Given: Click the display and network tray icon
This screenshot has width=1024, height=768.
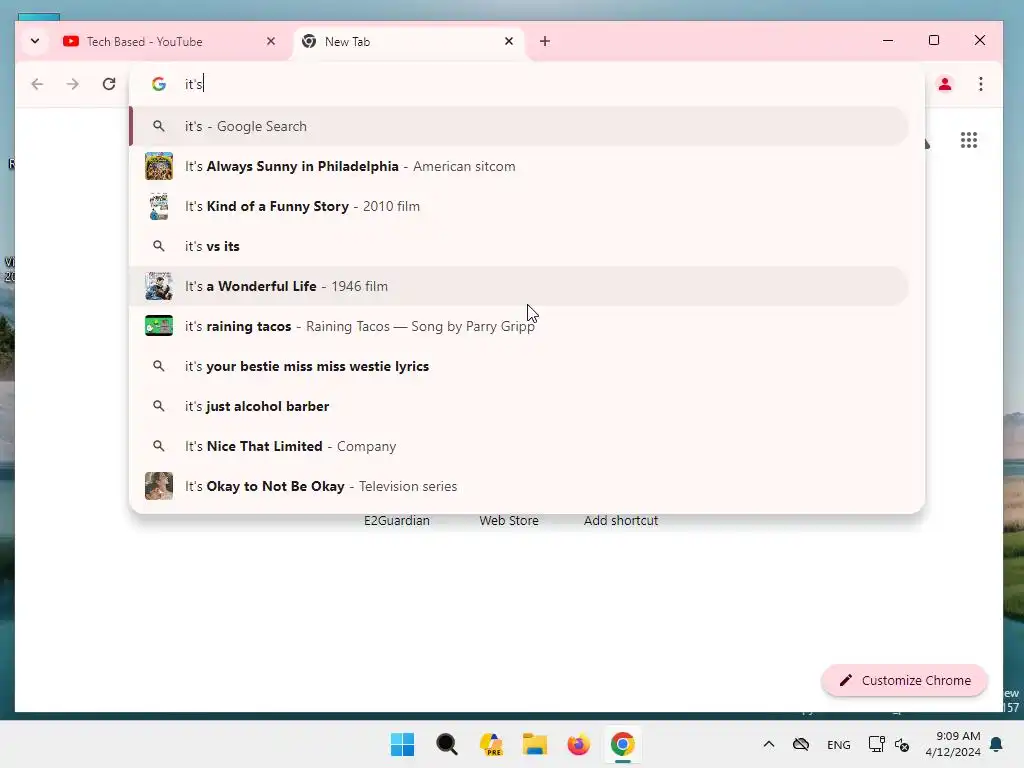Looking at the screenshot, I should click(876, 744).
